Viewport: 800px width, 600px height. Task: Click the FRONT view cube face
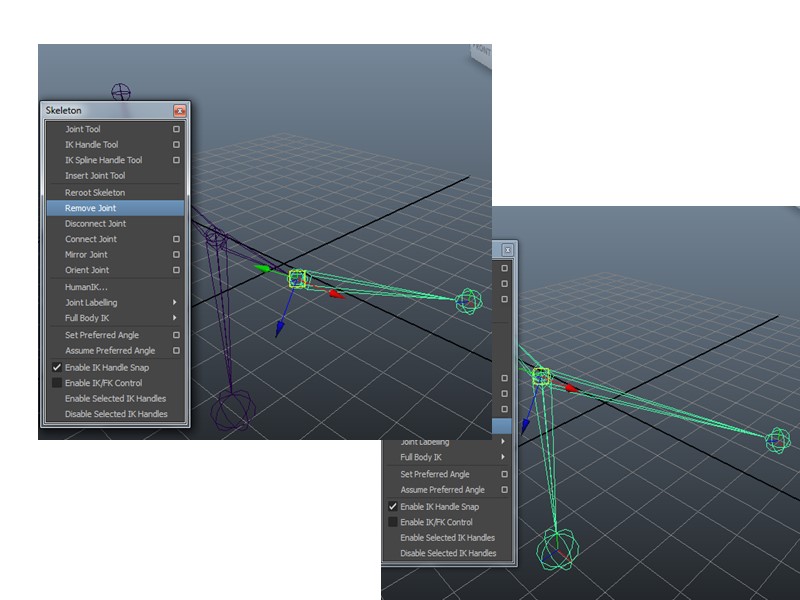(481, 55)
